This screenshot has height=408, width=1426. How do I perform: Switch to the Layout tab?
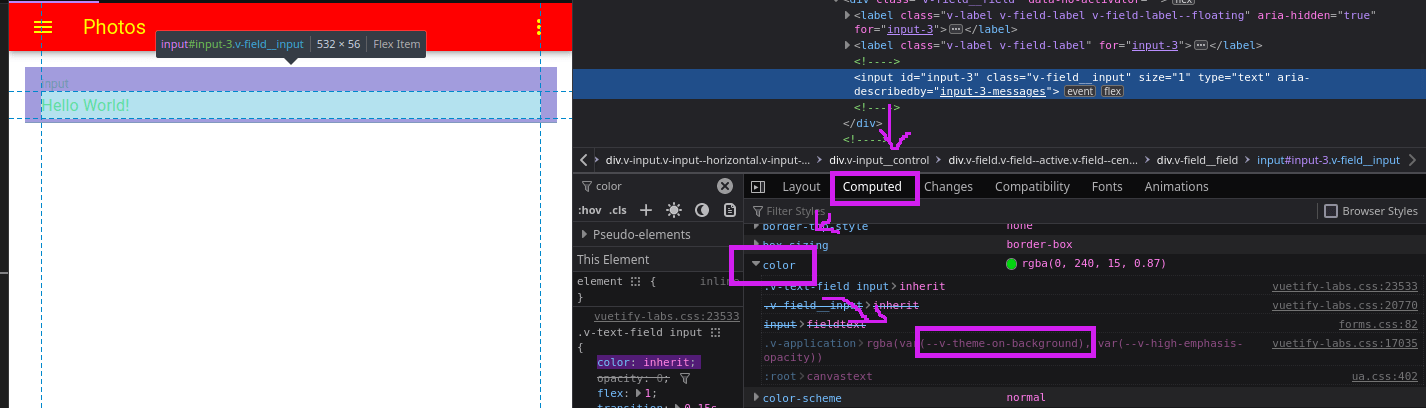coord(801,187)
